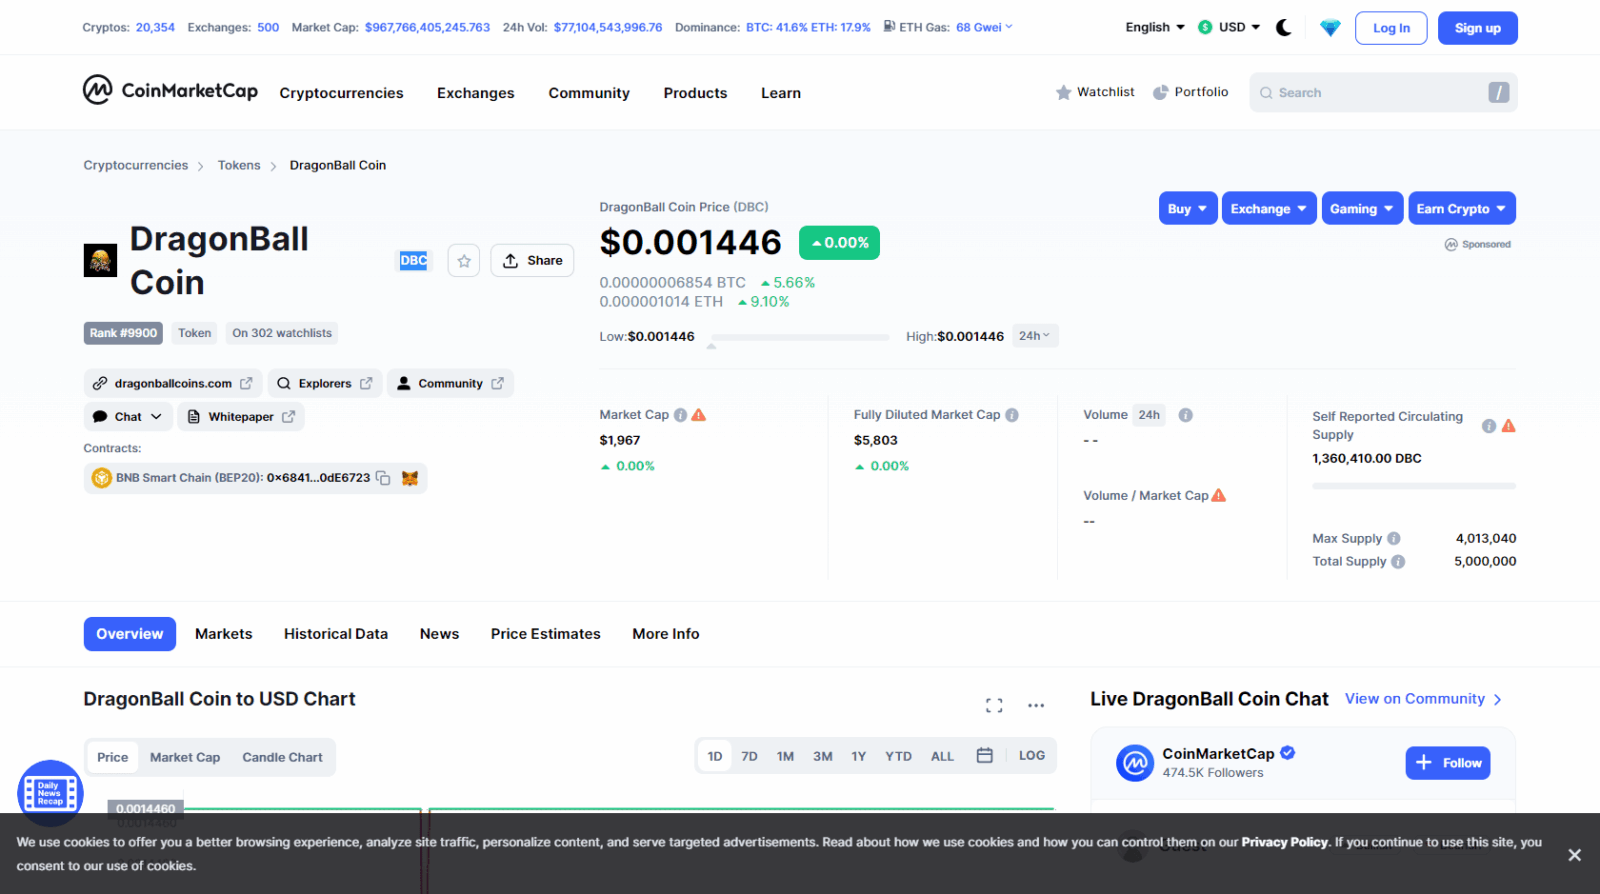Expand the Explorers link list

[325, 383]
